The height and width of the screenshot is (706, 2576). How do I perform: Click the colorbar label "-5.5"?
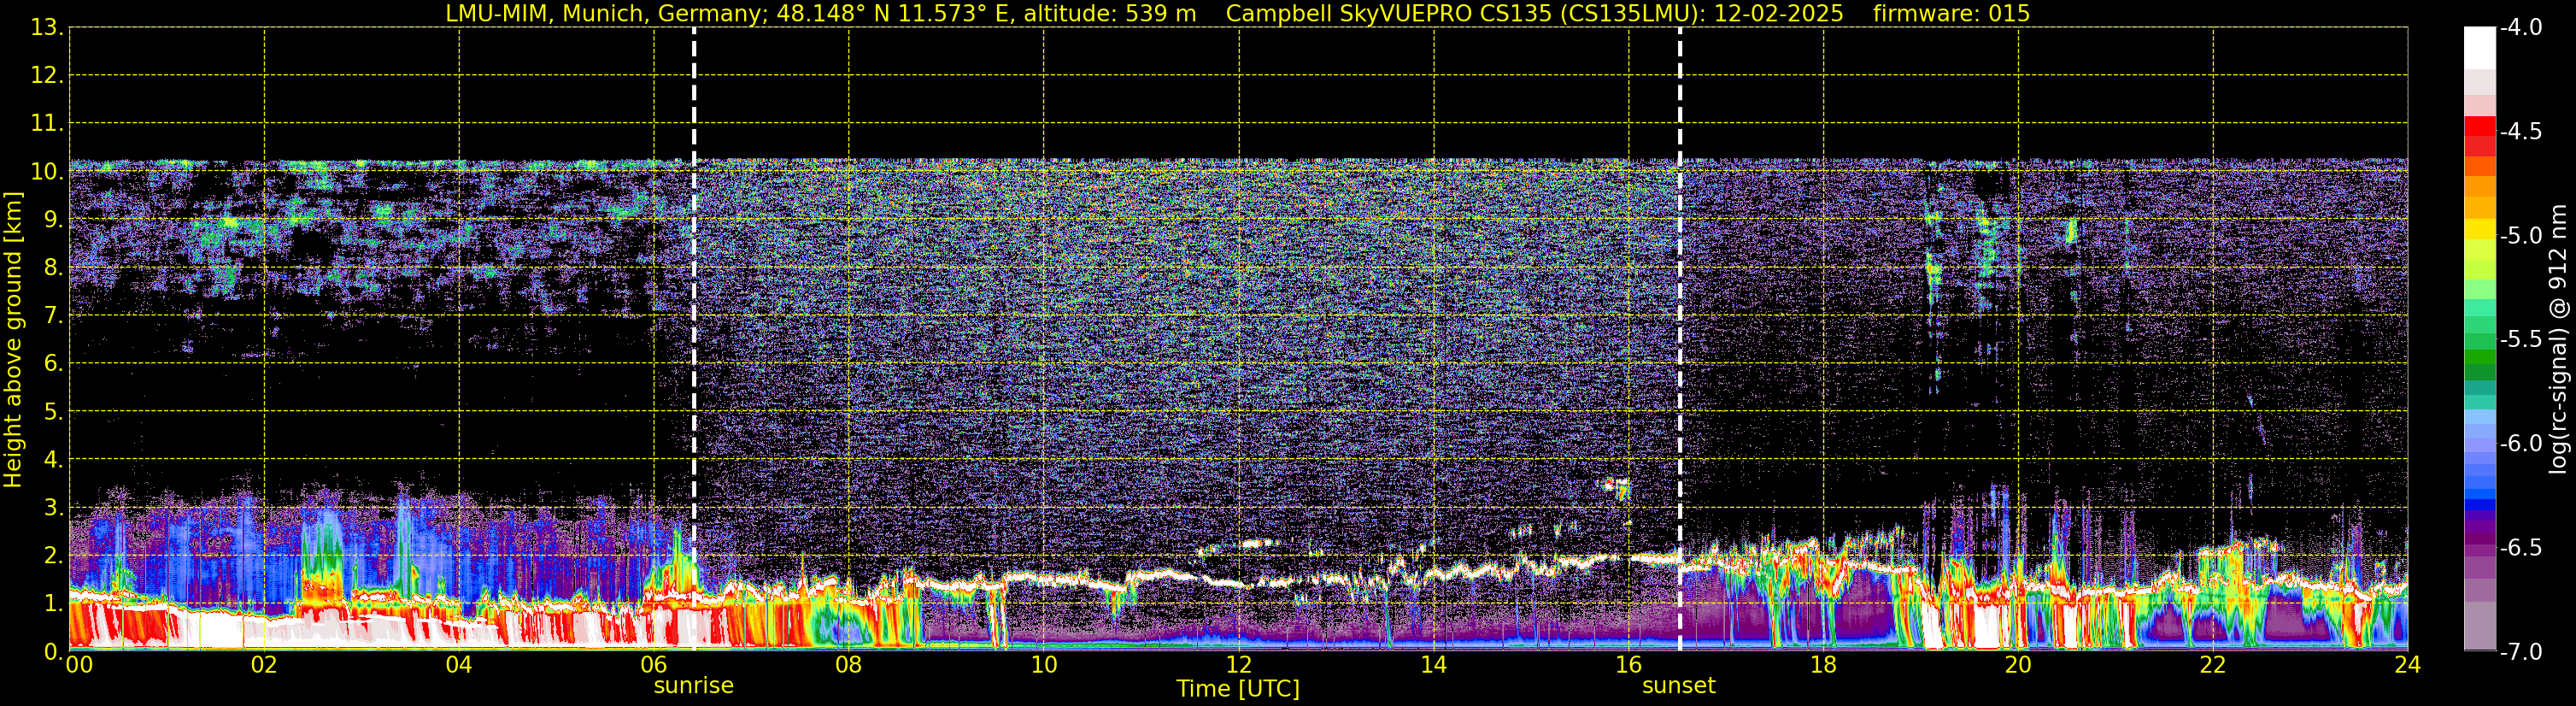tap(2520, 340)
